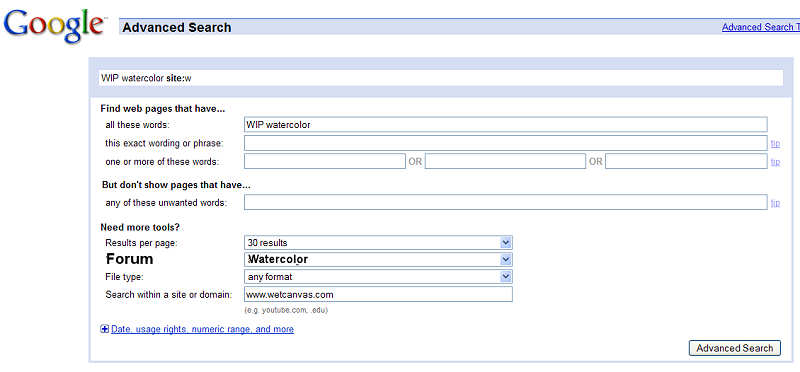800x372 pixels.
Task: Focus Search within a site field
Action: click(x=378, y=294)
